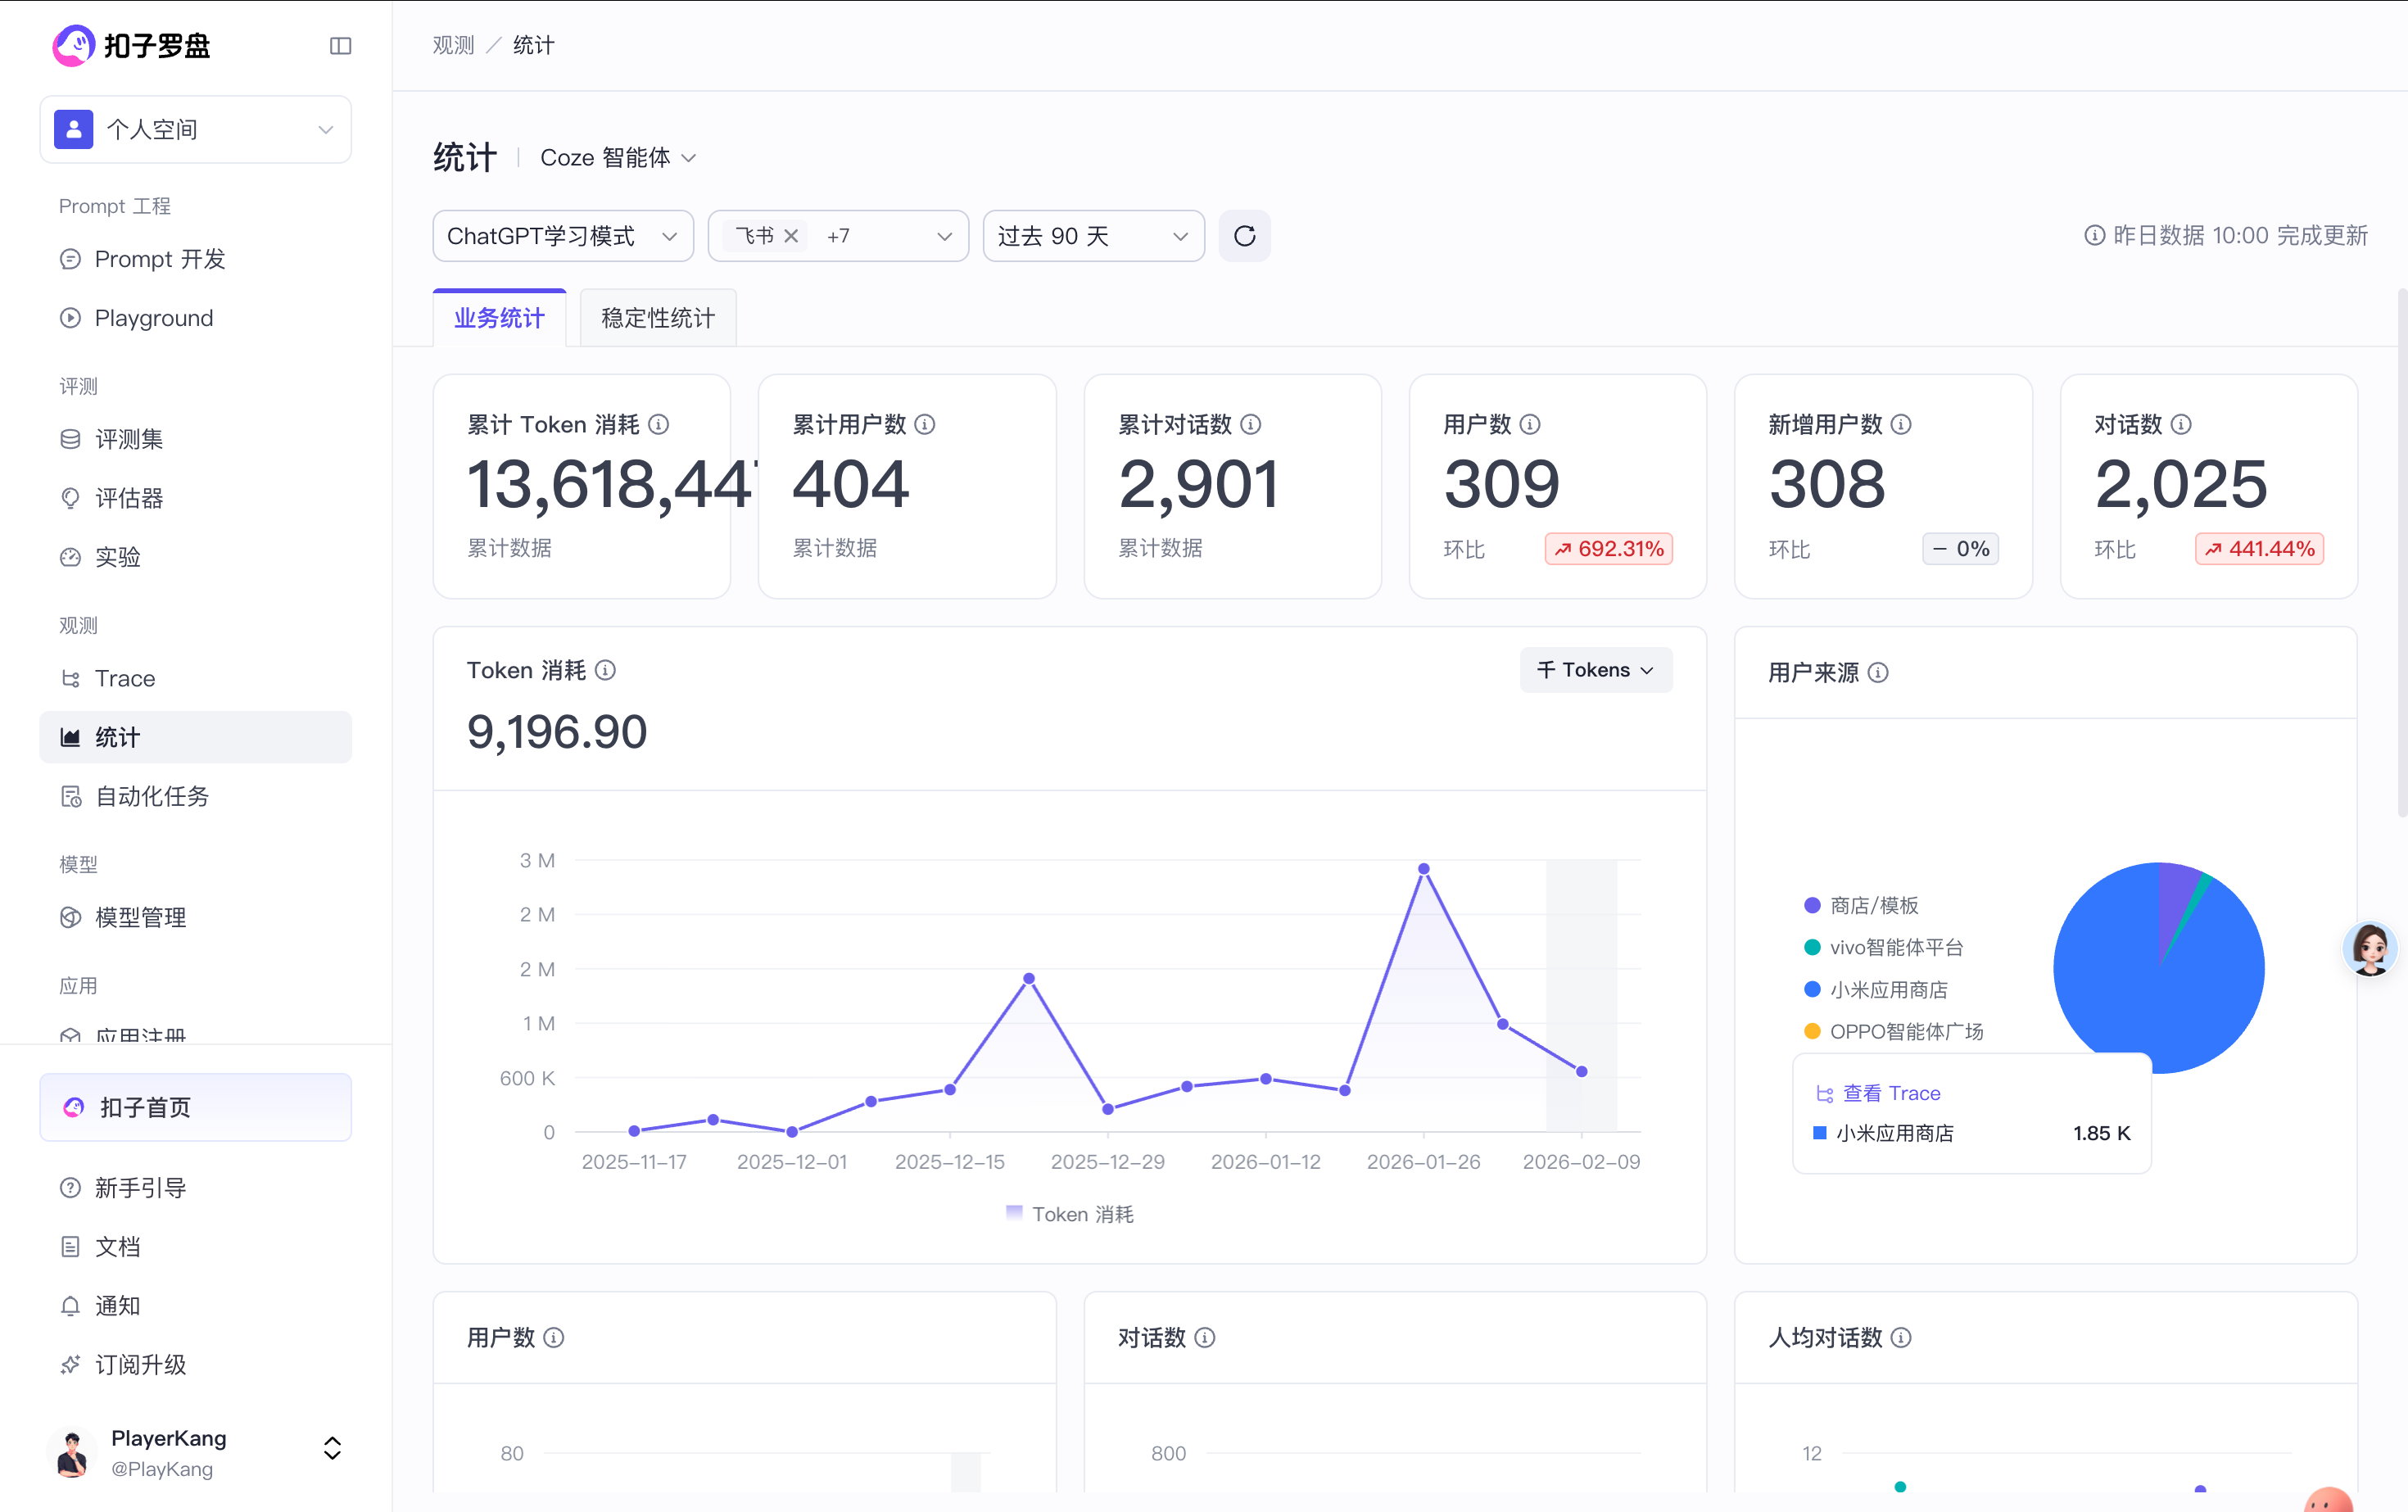Expand the 个人空间 workspace dropdown
Viewport: 2408px width, 1512px height.
[195, 129]
